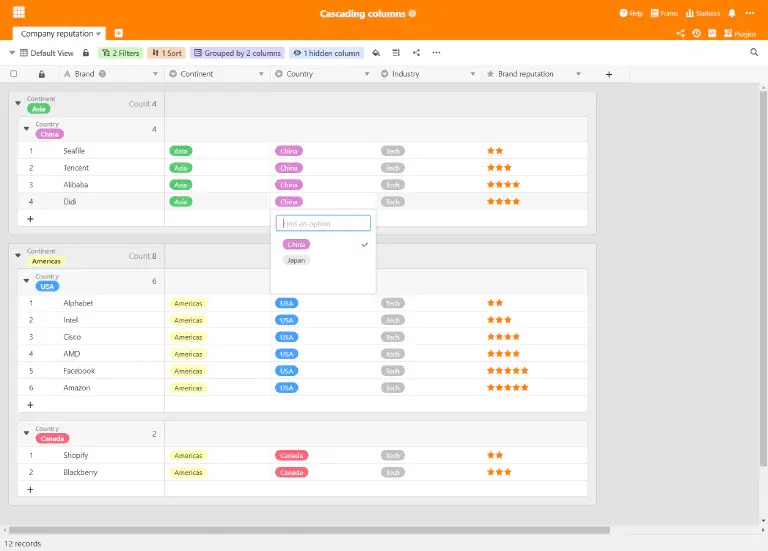Click the info icon beside Cascading columns title

click(x=412, y=13)
